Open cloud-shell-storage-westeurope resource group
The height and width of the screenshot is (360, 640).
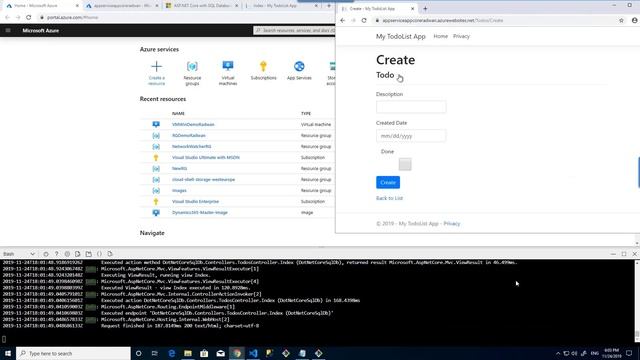point(203,180)
